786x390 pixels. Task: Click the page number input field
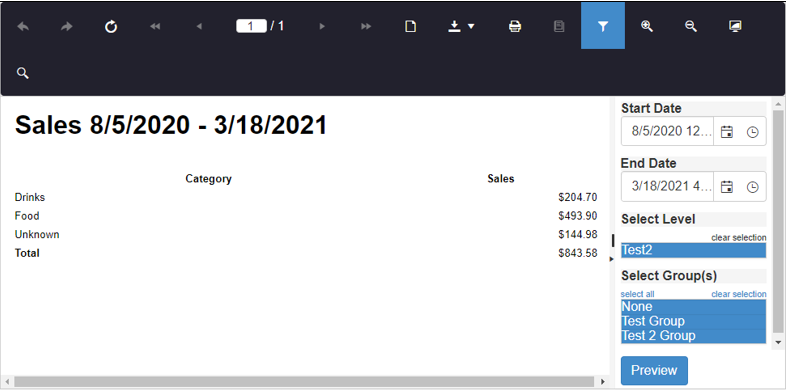pyautogui.click(x=251, y=26)
